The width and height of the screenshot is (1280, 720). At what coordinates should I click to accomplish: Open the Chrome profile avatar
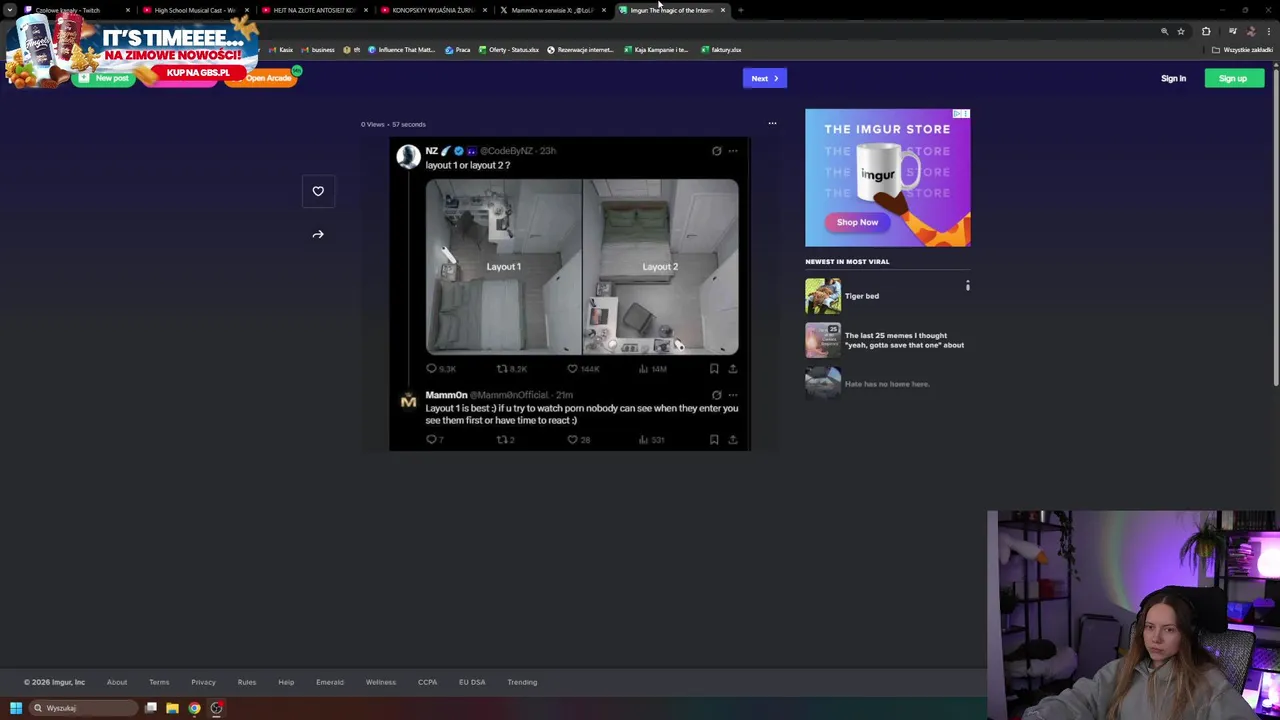pyautogui.click(x=1251, y=31)
